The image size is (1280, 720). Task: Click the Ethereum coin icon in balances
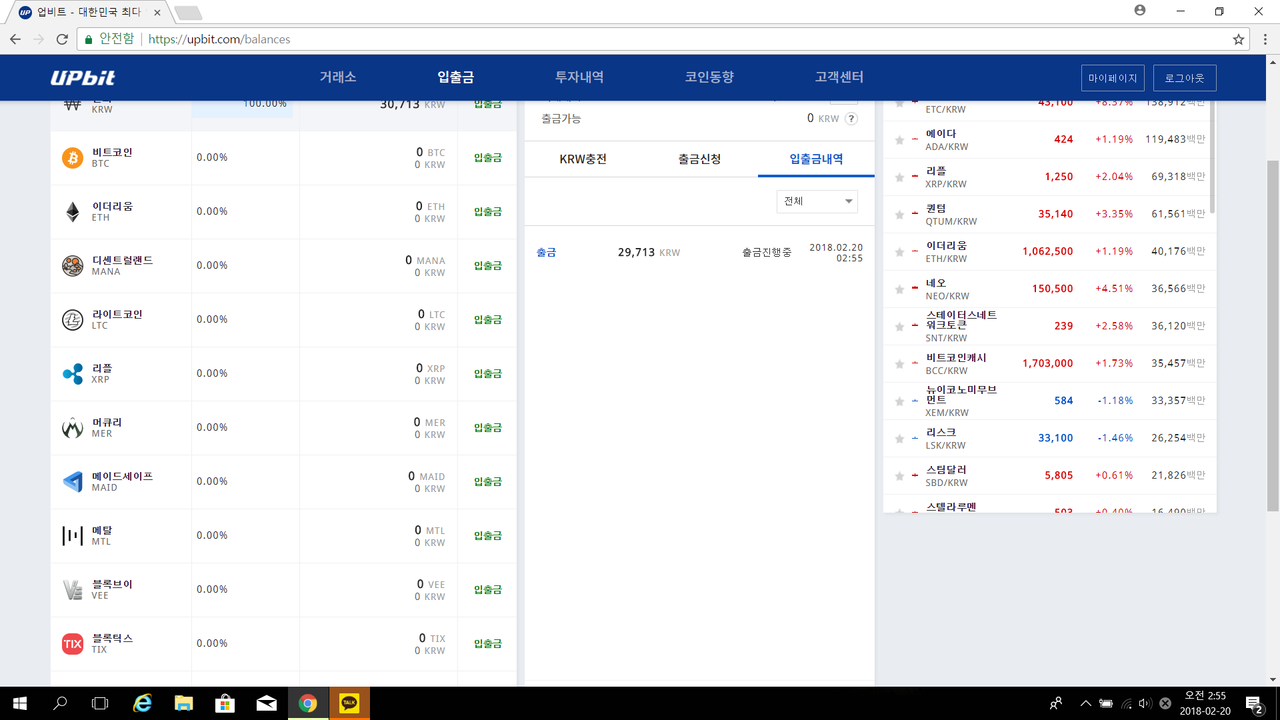[x=72, y=212]
